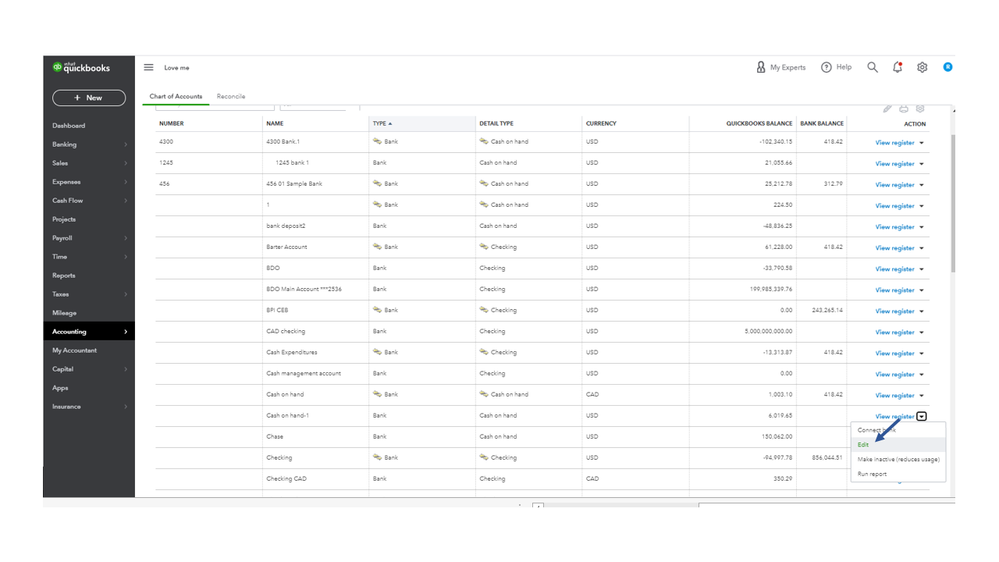Open My Experts person icon

coord(761,67)
